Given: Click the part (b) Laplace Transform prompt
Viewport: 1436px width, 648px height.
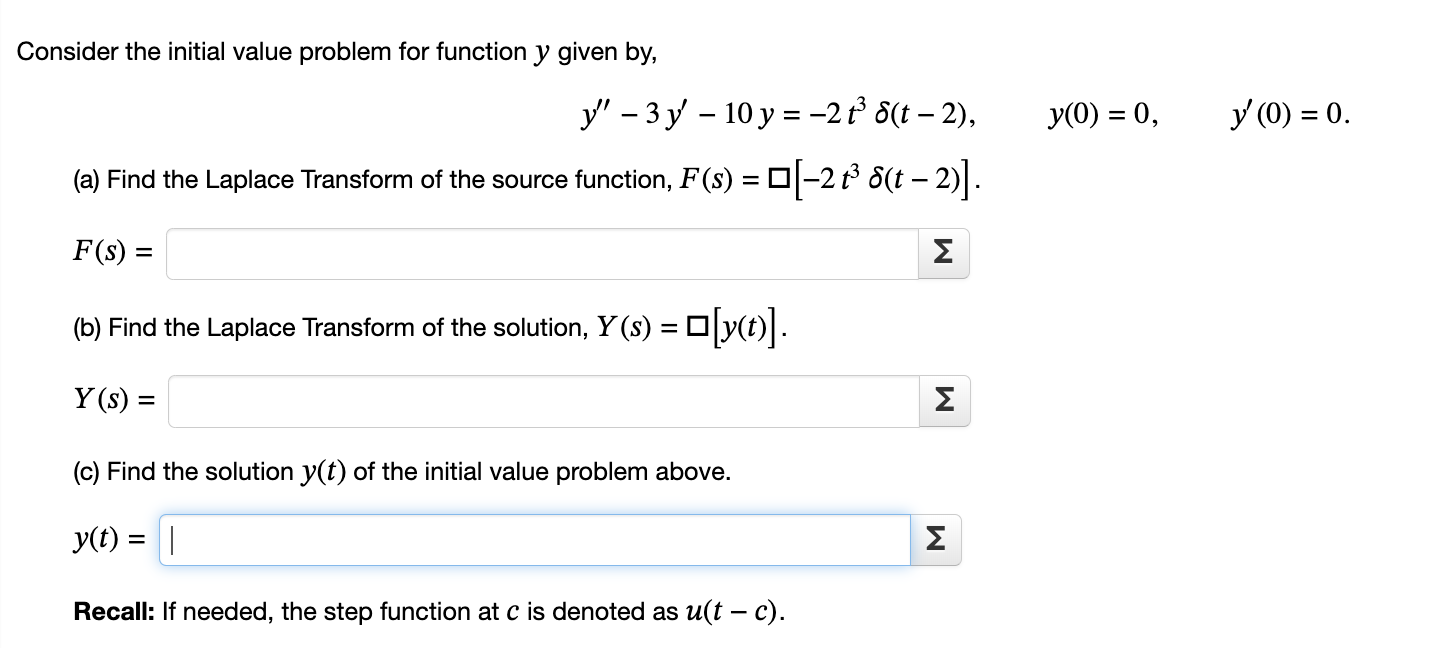Looking at the screenshot, I should click(420, 327).
